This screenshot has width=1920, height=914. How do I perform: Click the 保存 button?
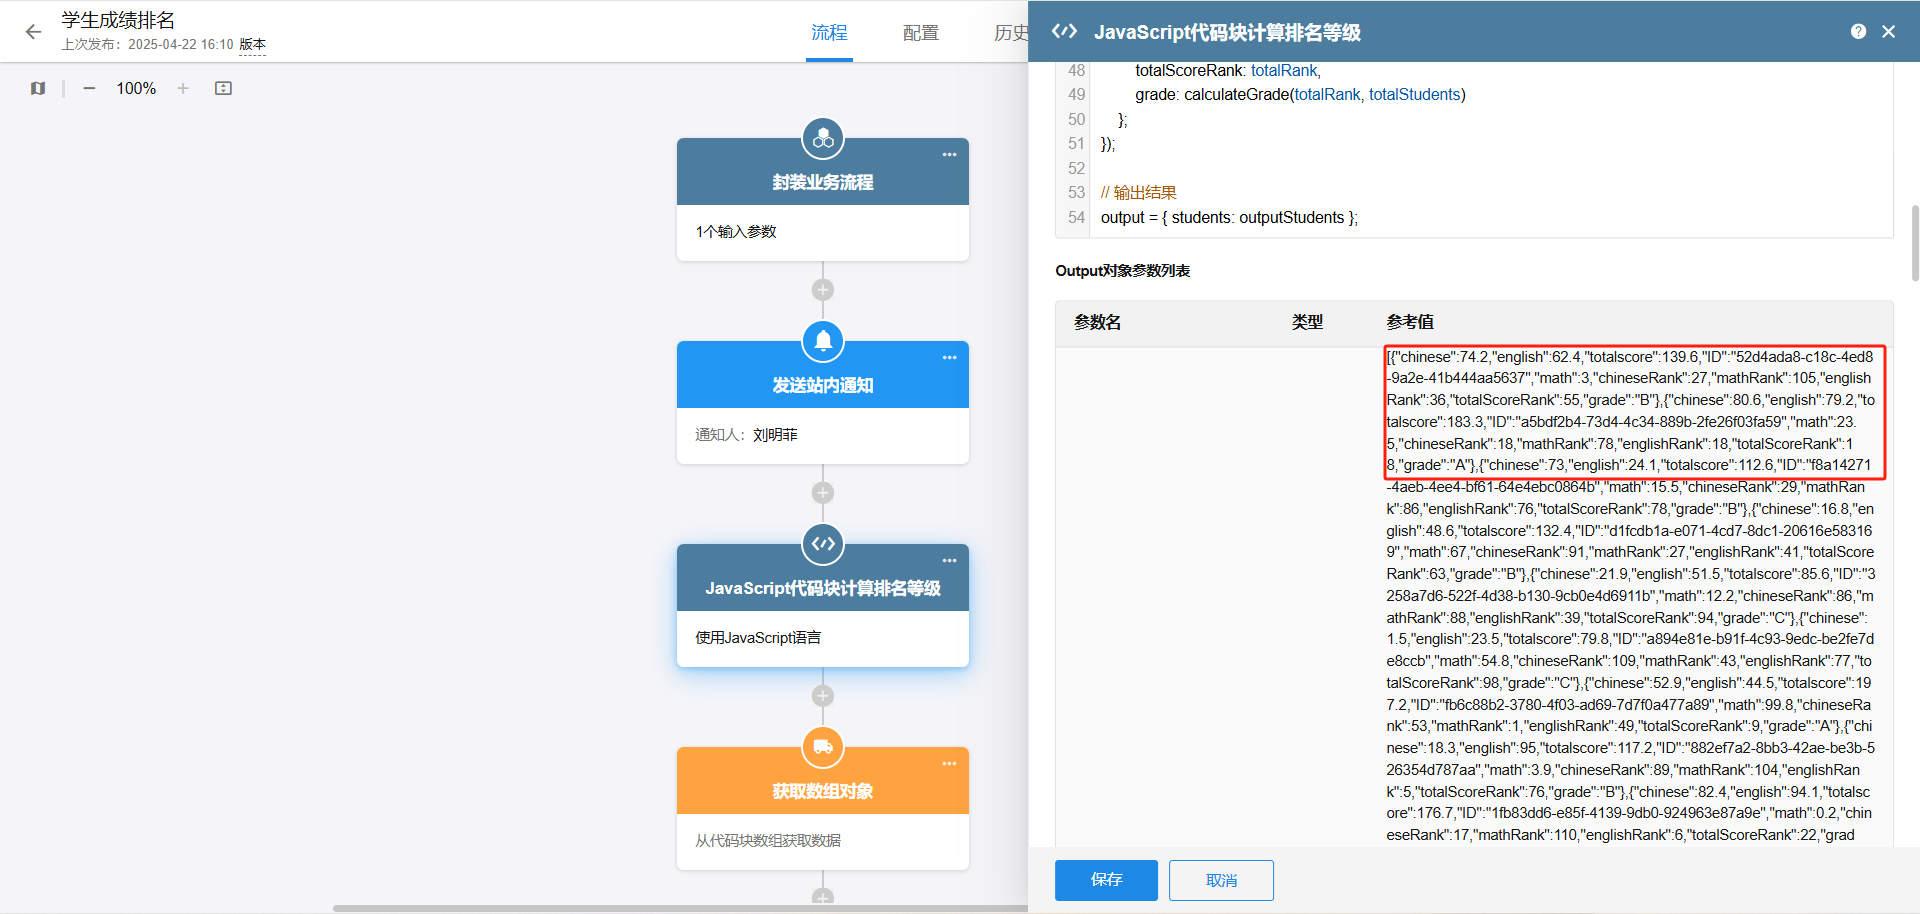1106,880
